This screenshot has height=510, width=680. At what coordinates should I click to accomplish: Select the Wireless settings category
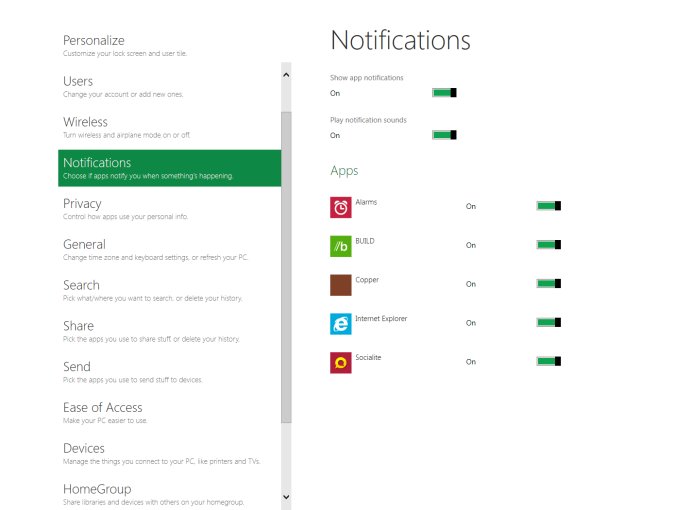point(170,127)
